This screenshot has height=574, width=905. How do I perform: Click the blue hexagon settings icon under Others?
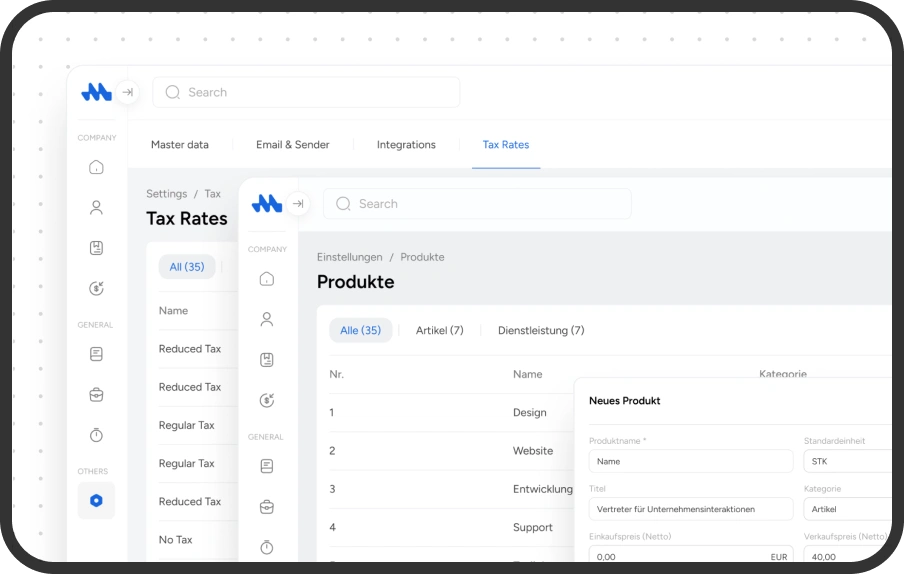(96, 501)
